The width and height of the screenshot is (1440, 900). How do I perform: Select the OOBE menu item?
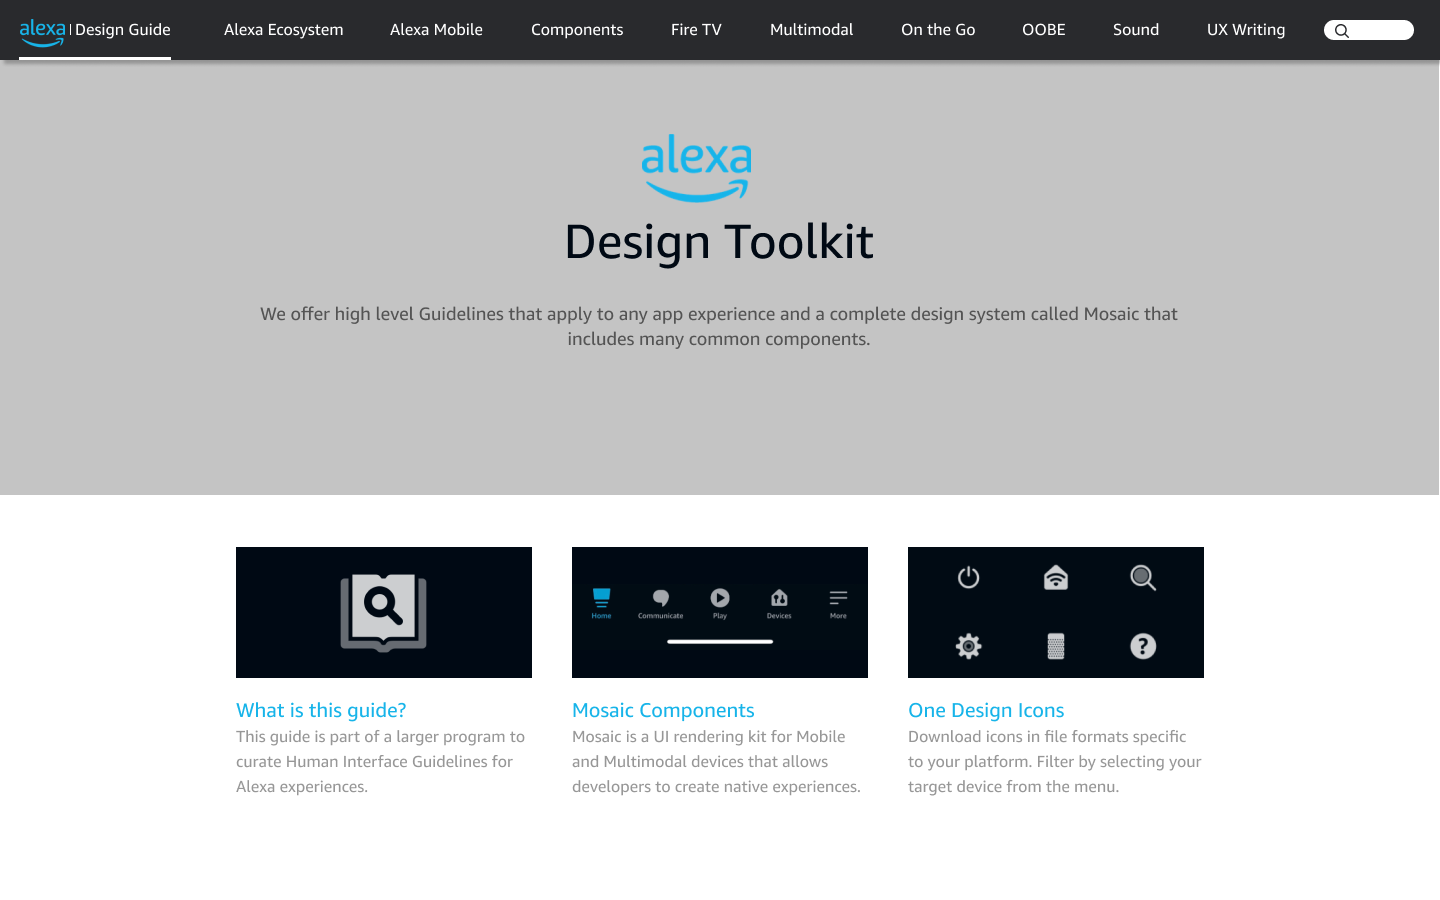coord(1043,30)
